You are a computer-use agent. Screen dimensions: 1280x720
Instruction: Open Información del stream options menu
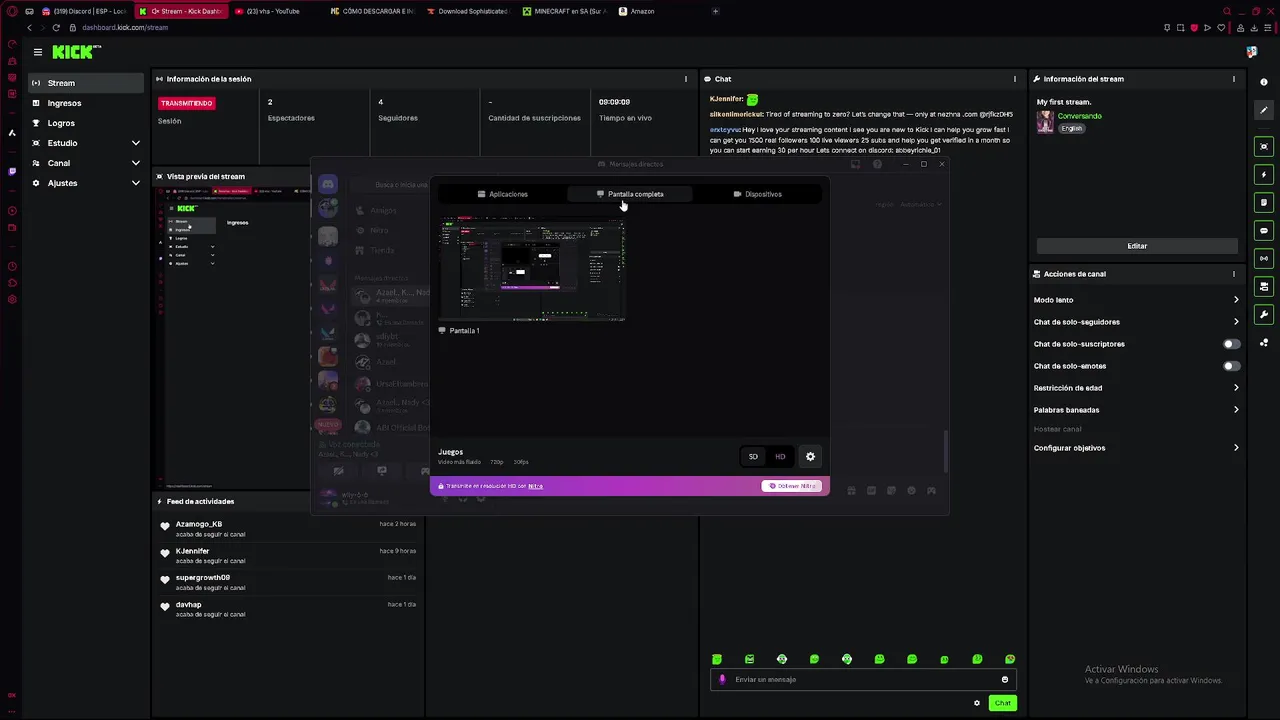pos(1234,79)
